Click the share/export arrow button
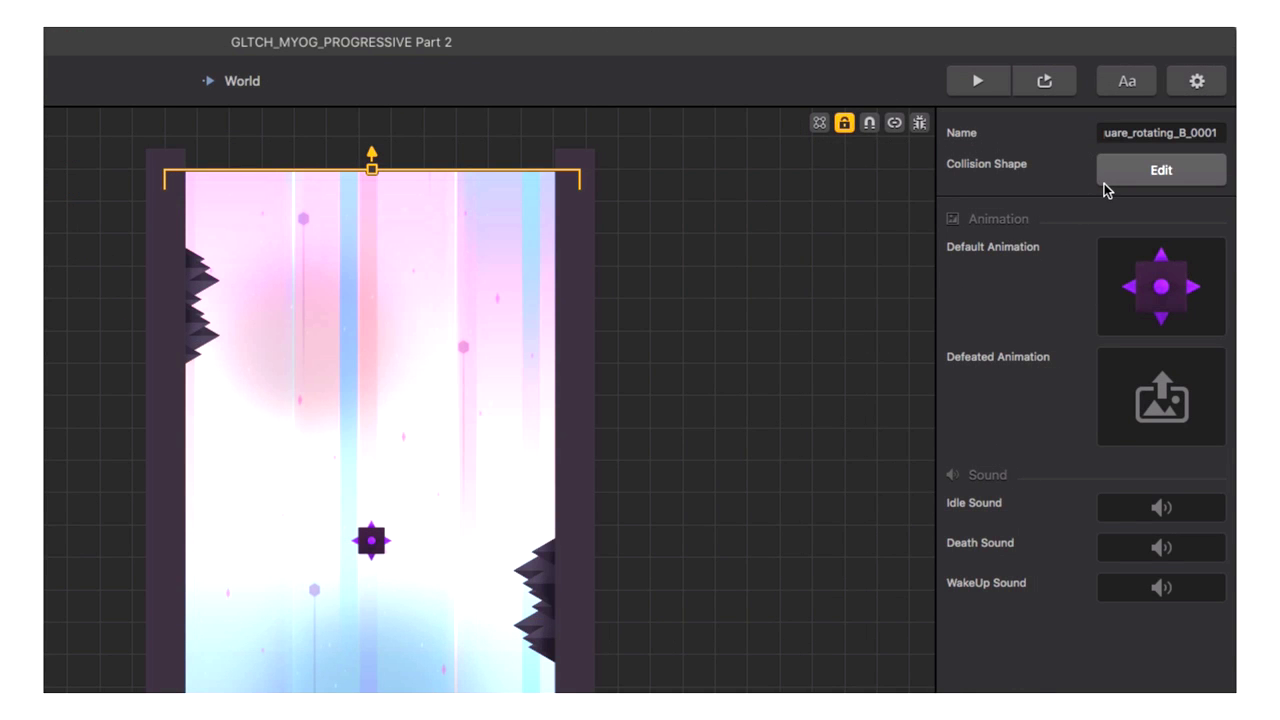The height and width of the screenshot is (720, 1280). [x=1044, y=81]
